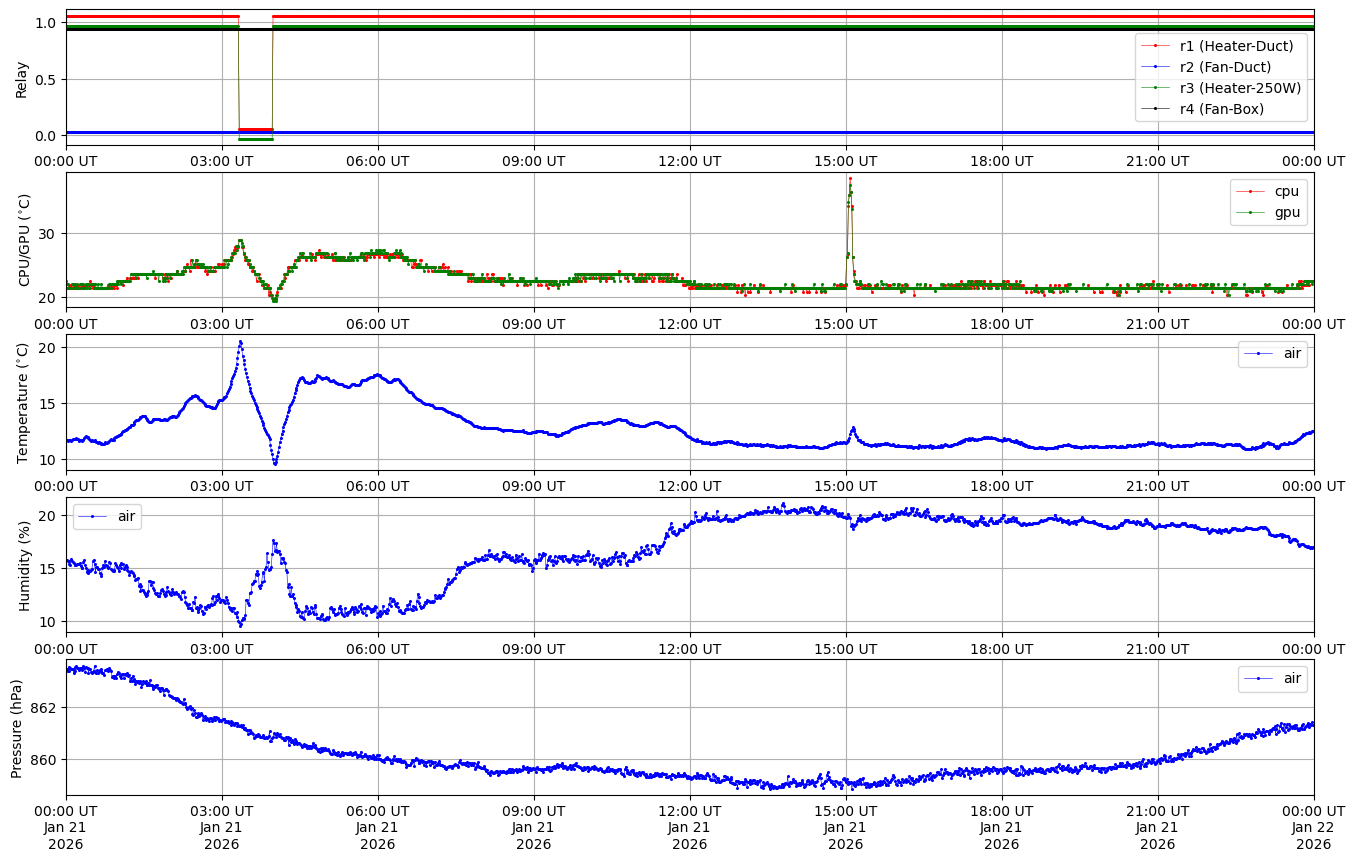1355x861 pixels.
Task: Select the r4 (Fan-Box) legend entry
Action: pyautogui.click(x=1222, y=109)
